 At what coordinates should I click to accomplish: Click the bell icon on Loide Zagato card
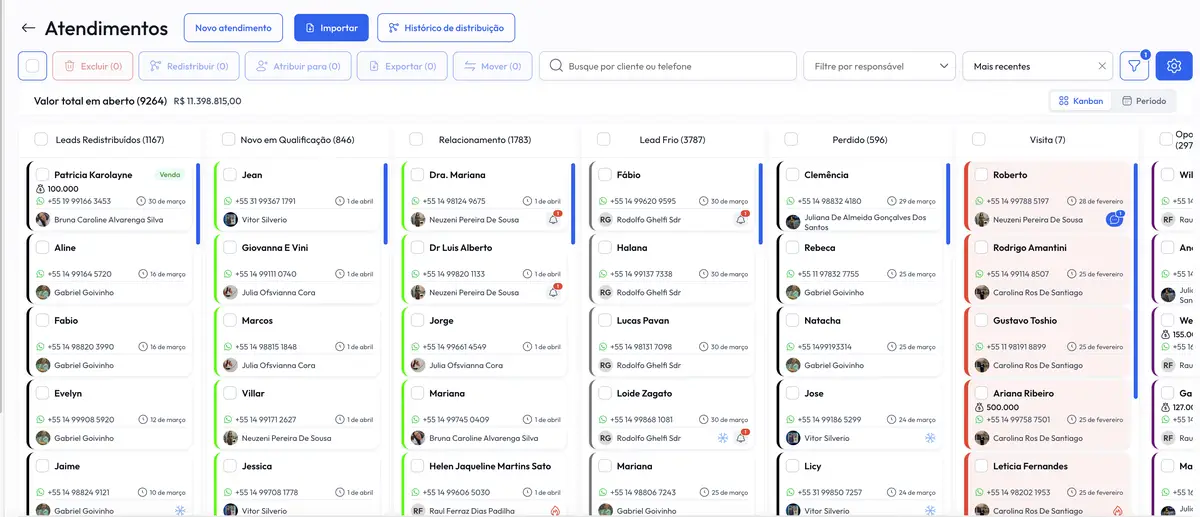click(x=741, y=438)
